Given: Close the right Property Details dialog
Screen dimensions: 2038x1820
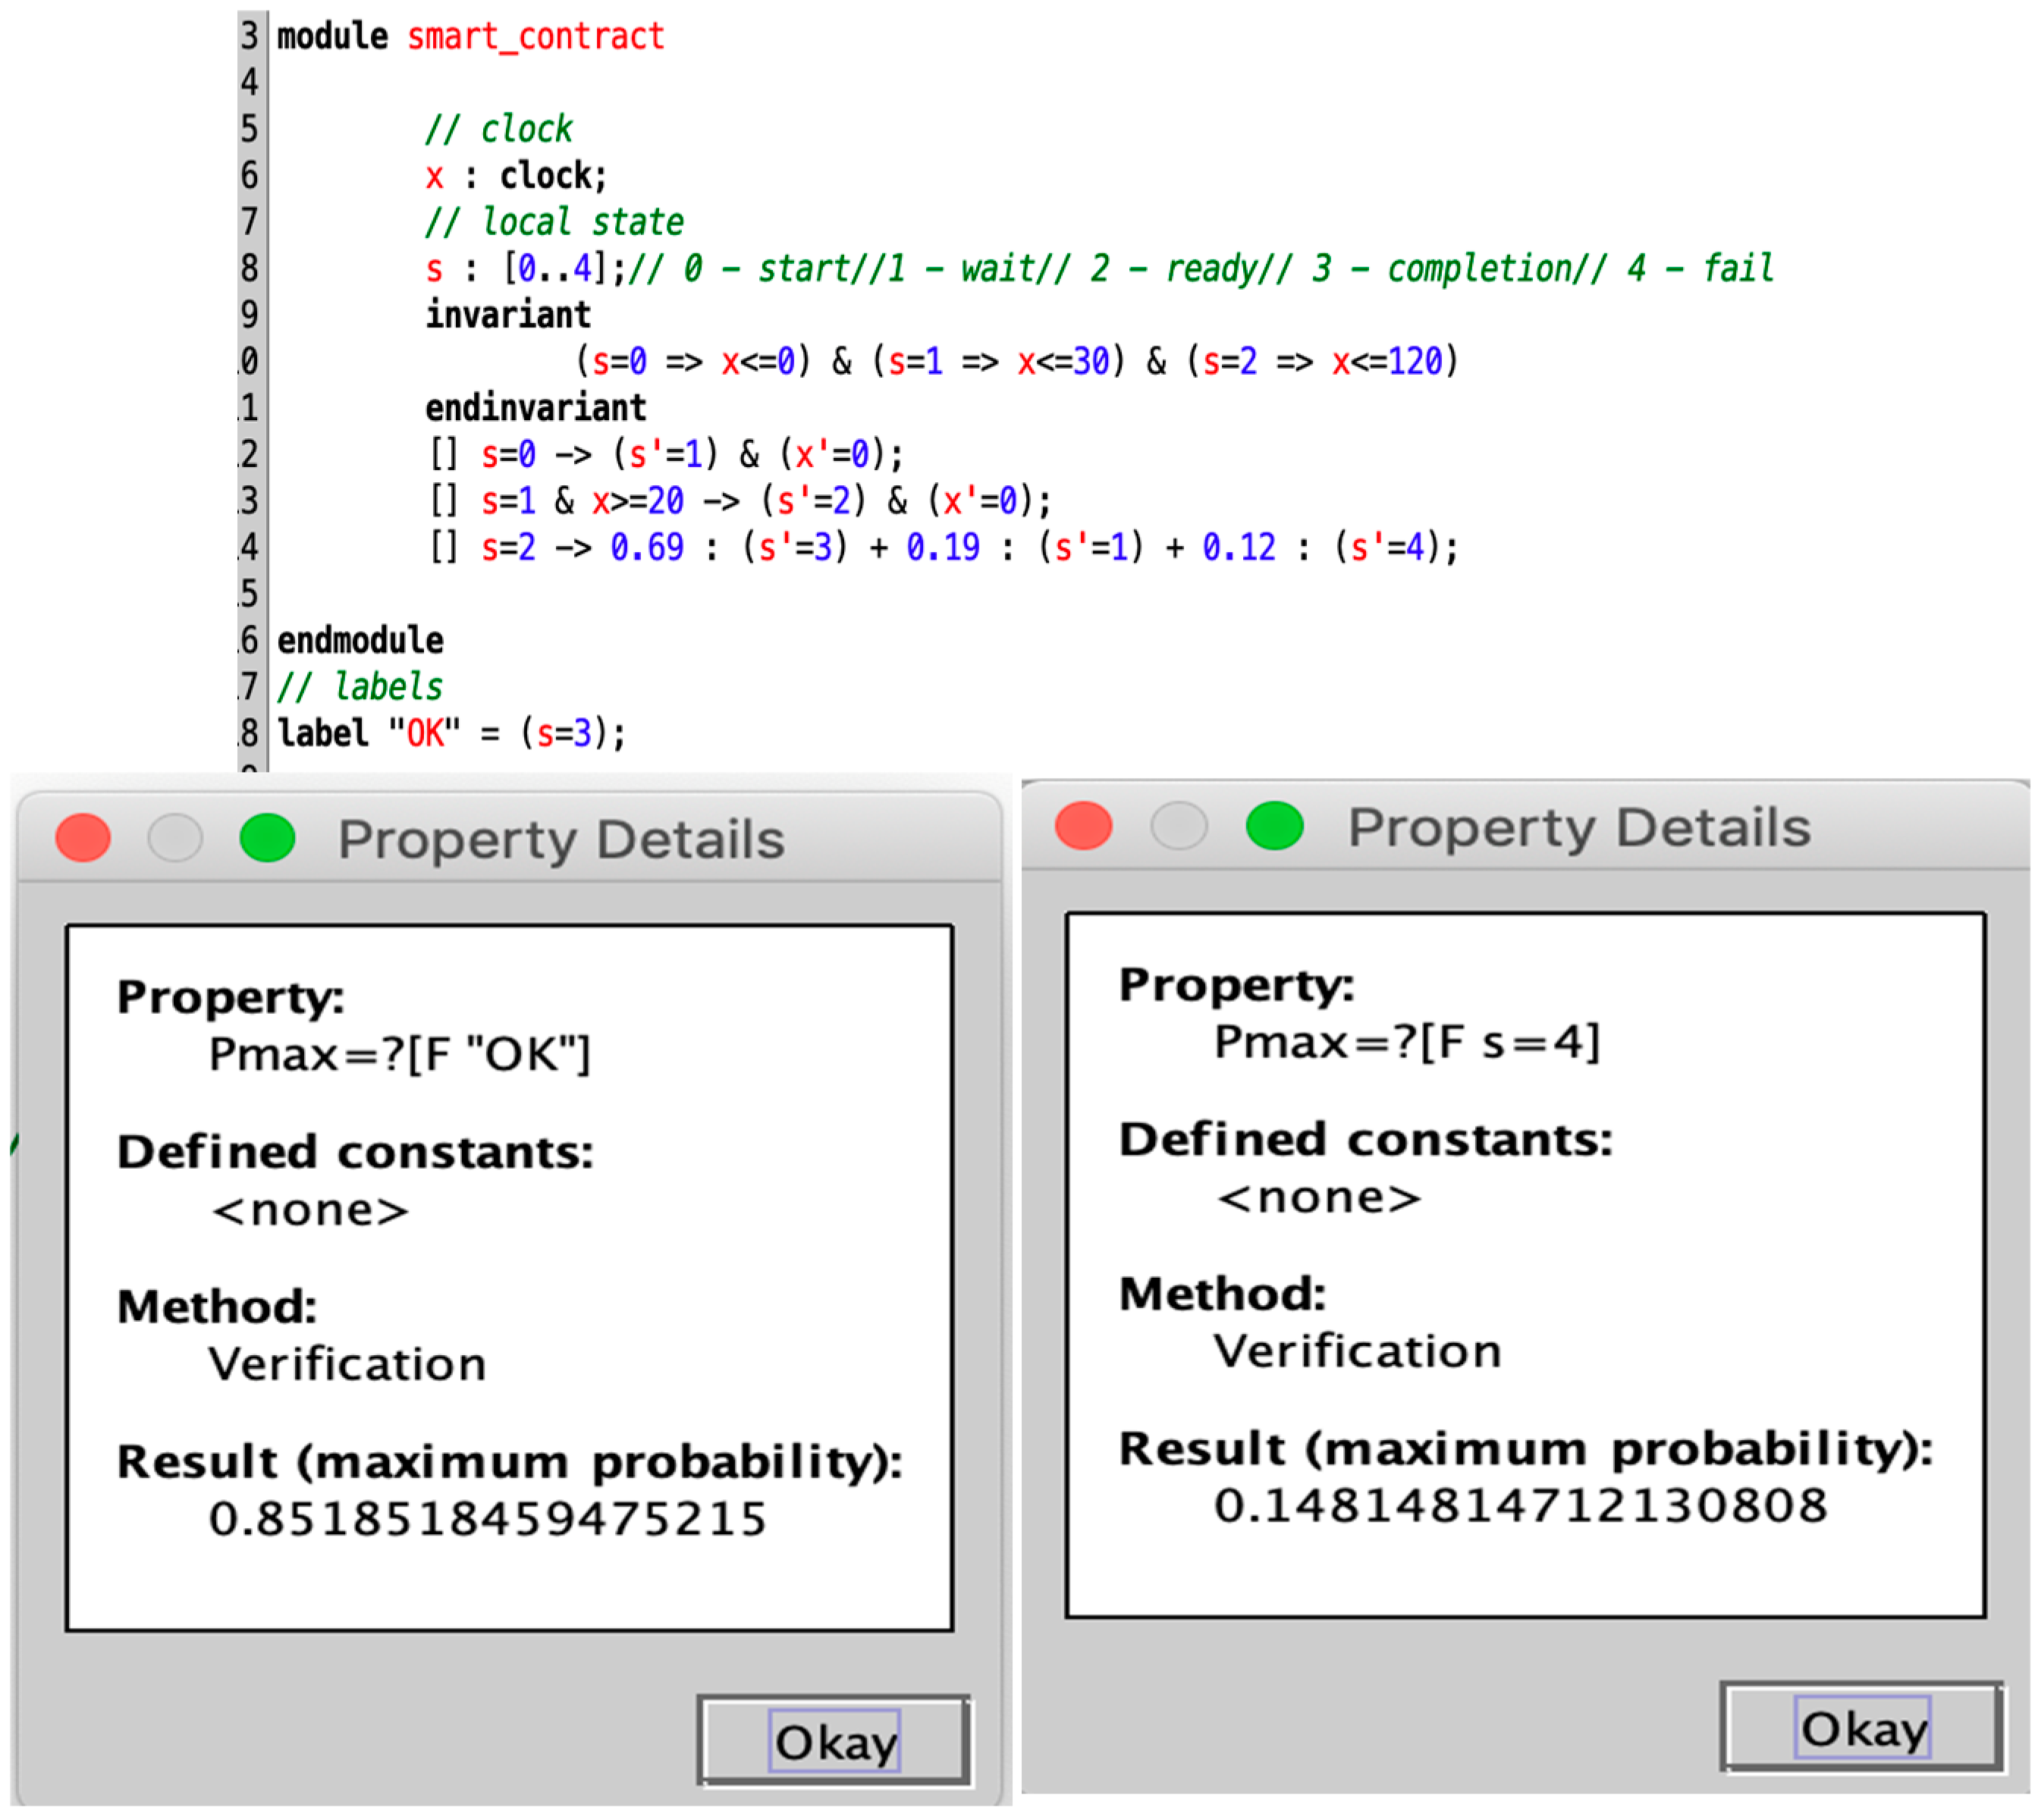Looking at the screenshot, I should [1083, 826].
